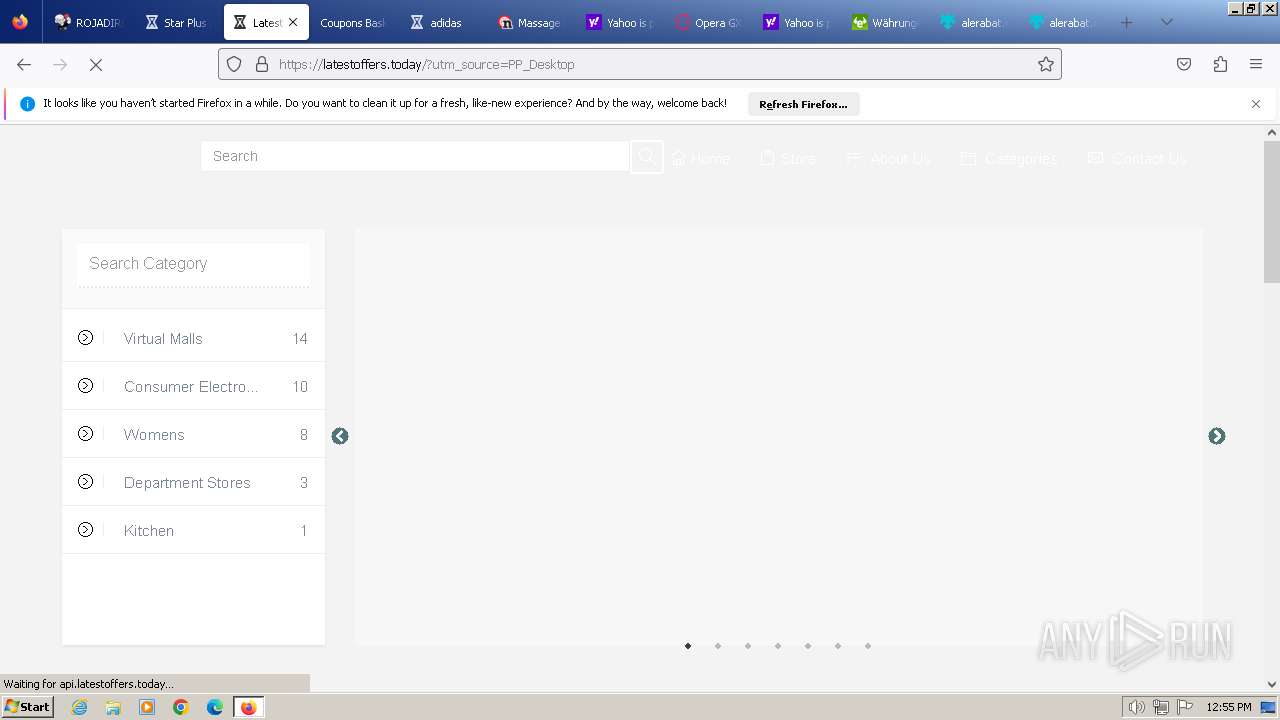
Task: Open Firefox application hamburger menu
Action: tap(1256, 64)
